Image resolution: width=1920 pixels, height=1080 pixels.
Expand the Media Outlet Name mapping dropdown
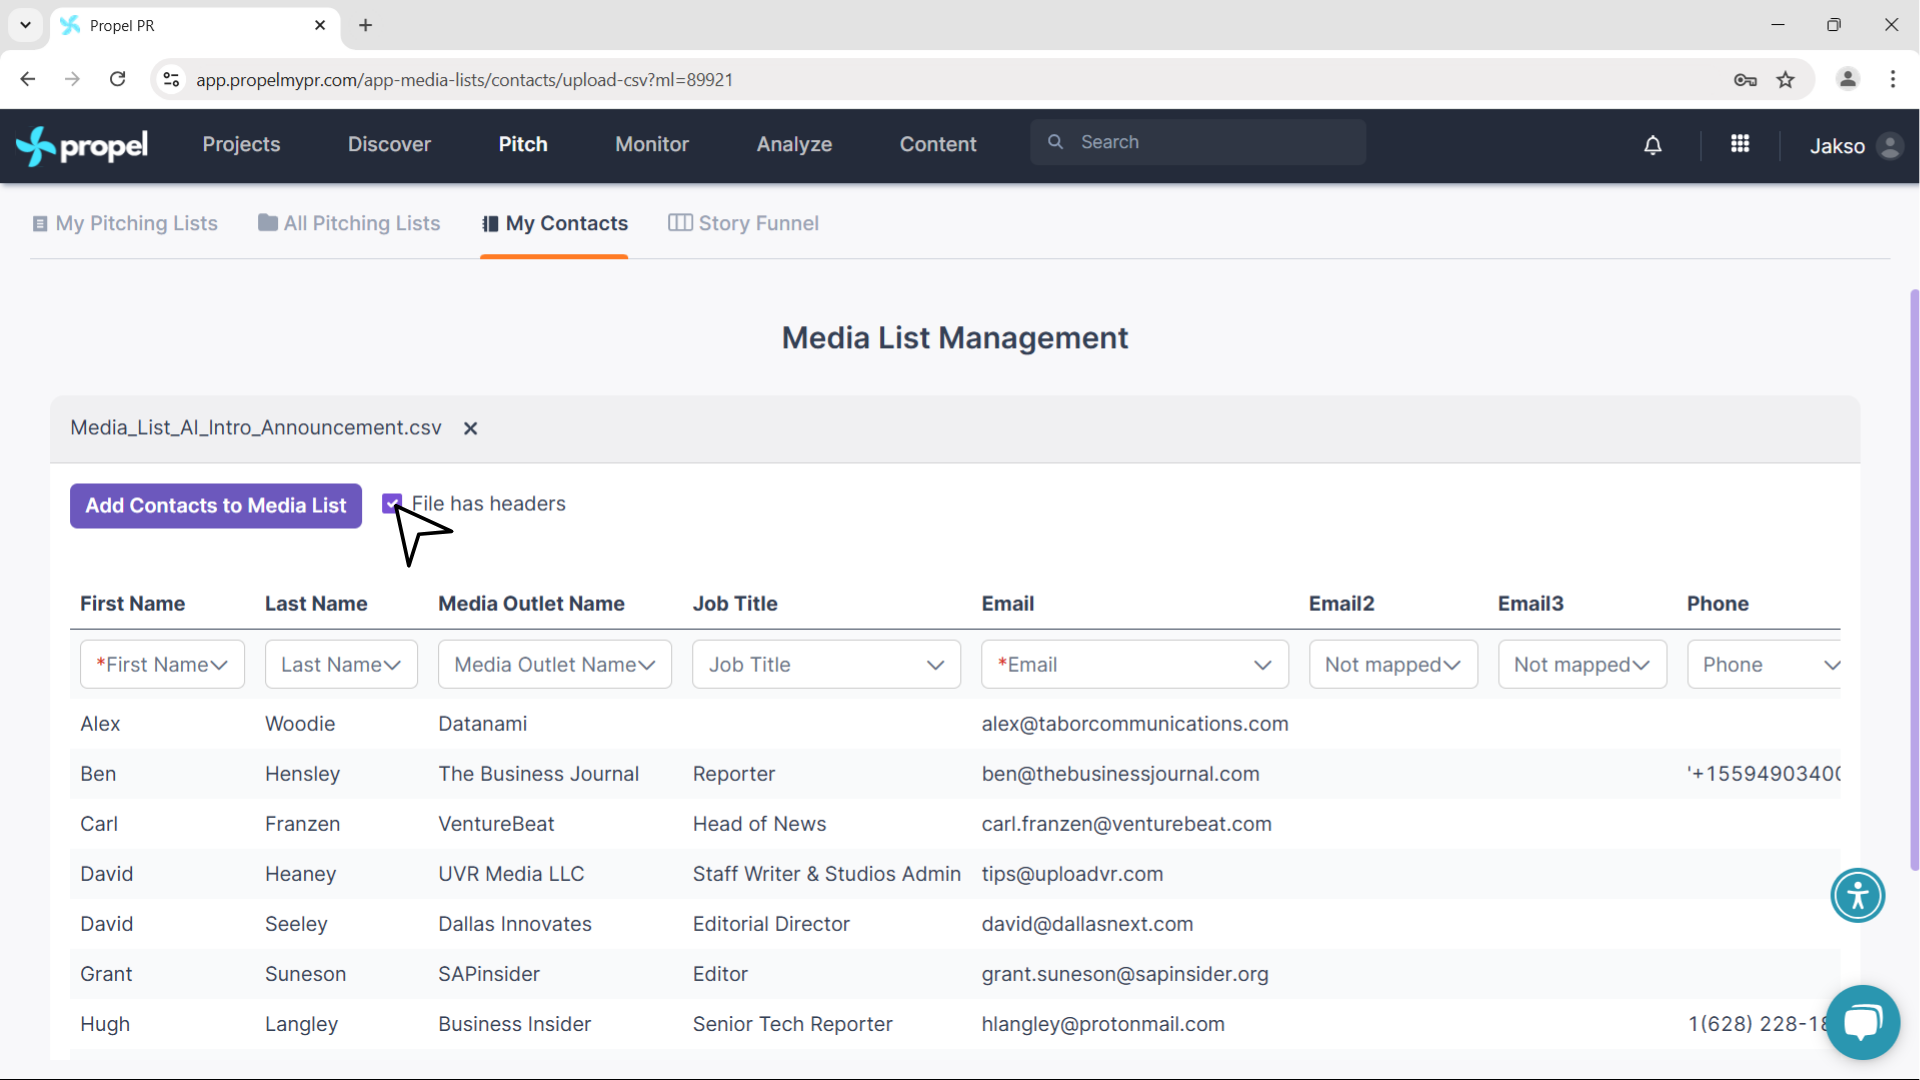point(555,664)
